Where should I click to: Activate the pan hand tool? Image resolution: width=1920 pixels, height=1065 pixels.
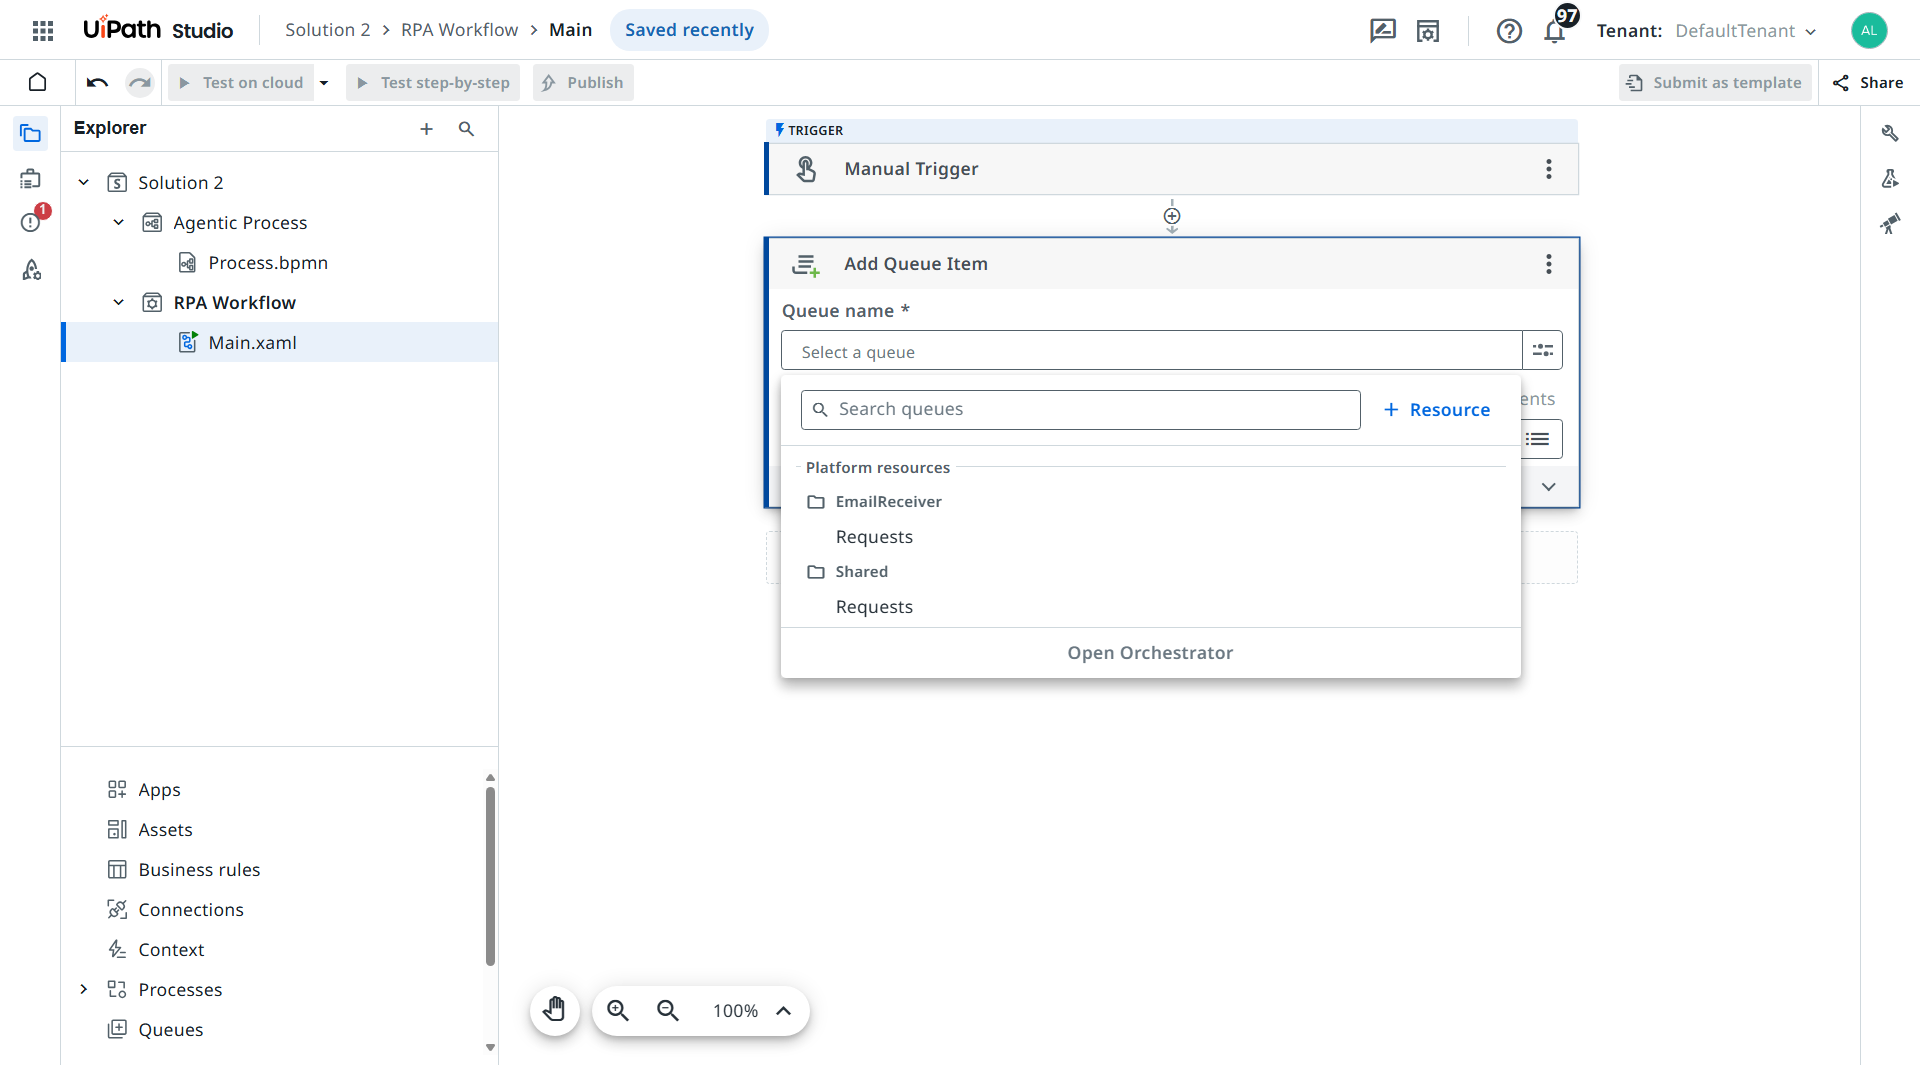(x=555, y=1010)
